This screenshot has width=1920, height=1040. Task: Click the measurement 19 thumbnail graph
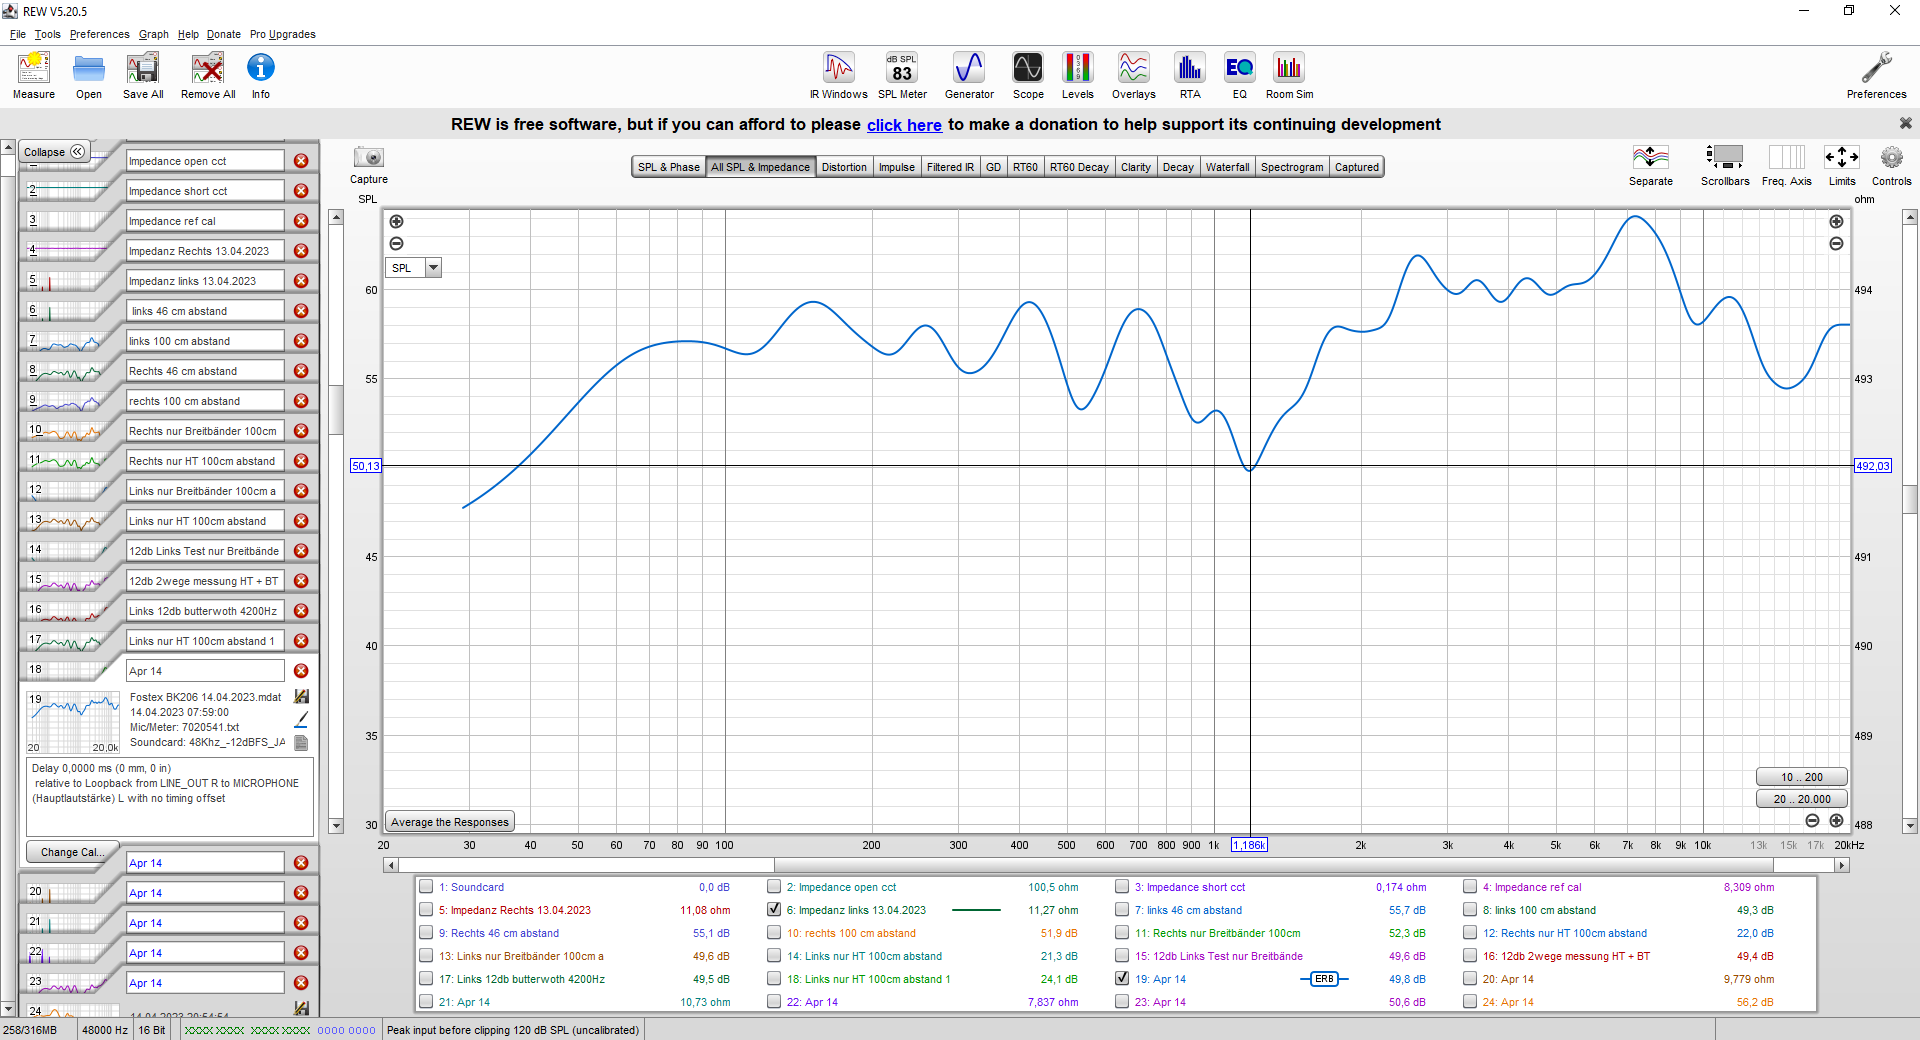(x=73, y=721)
